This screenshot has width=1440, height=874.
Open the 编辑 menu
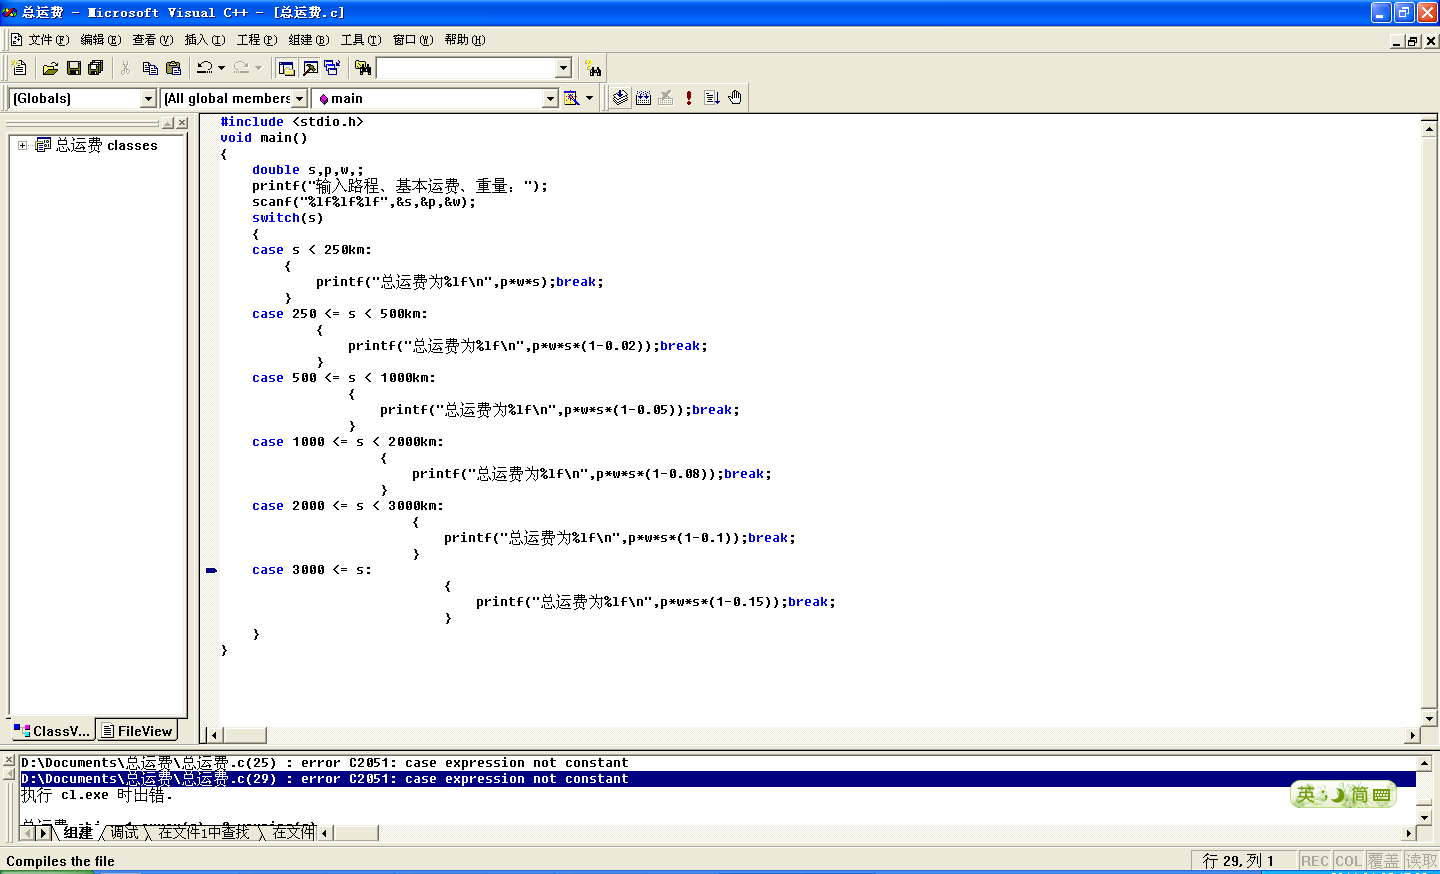(101, 40)
